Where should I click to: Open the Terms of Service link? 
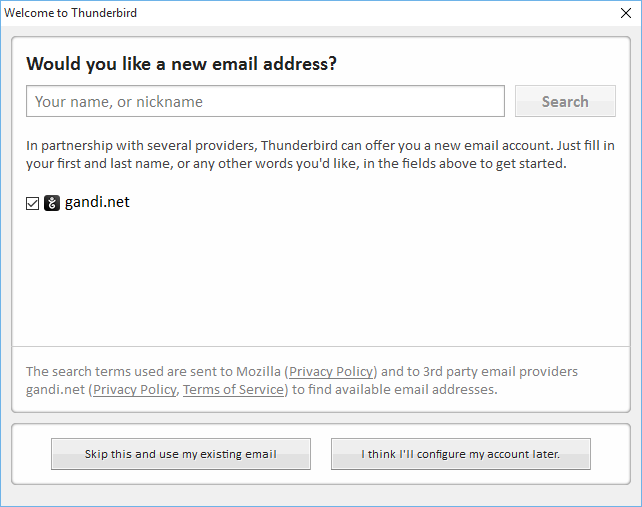click(233, 389)
